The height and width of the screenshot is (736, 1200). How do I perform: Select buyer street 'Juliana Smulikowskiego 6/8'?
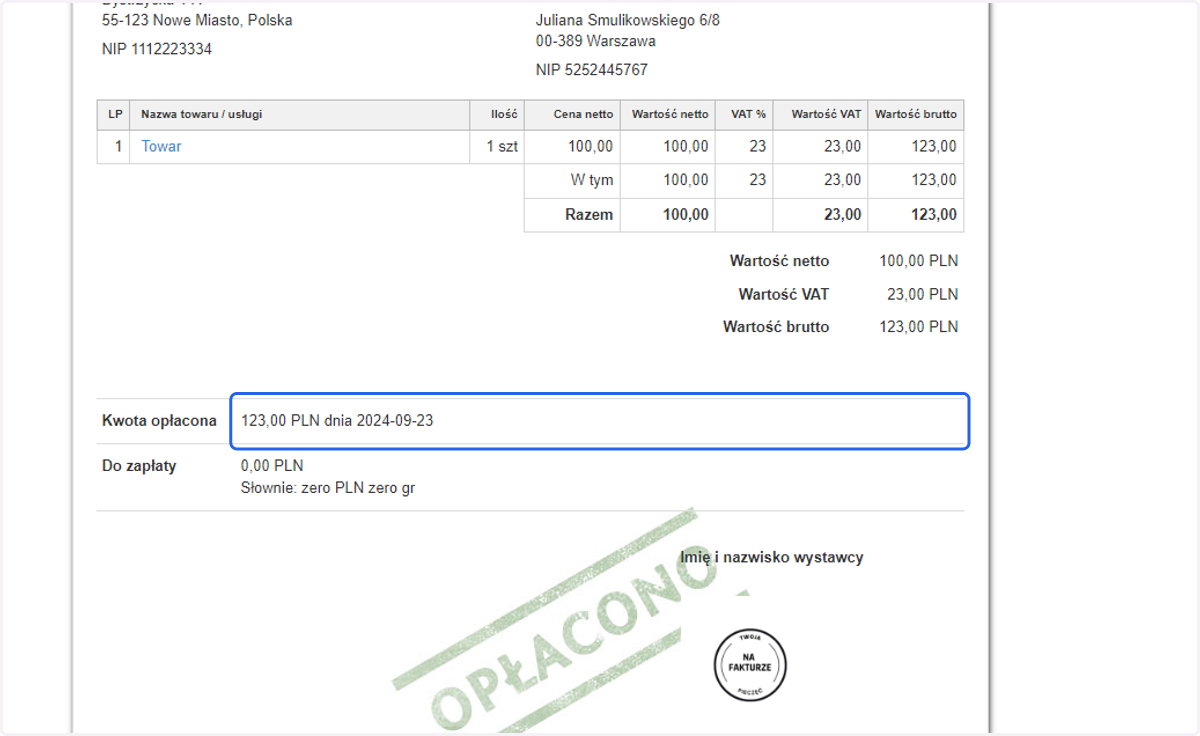pyautogui.click(x=628, y=20)
